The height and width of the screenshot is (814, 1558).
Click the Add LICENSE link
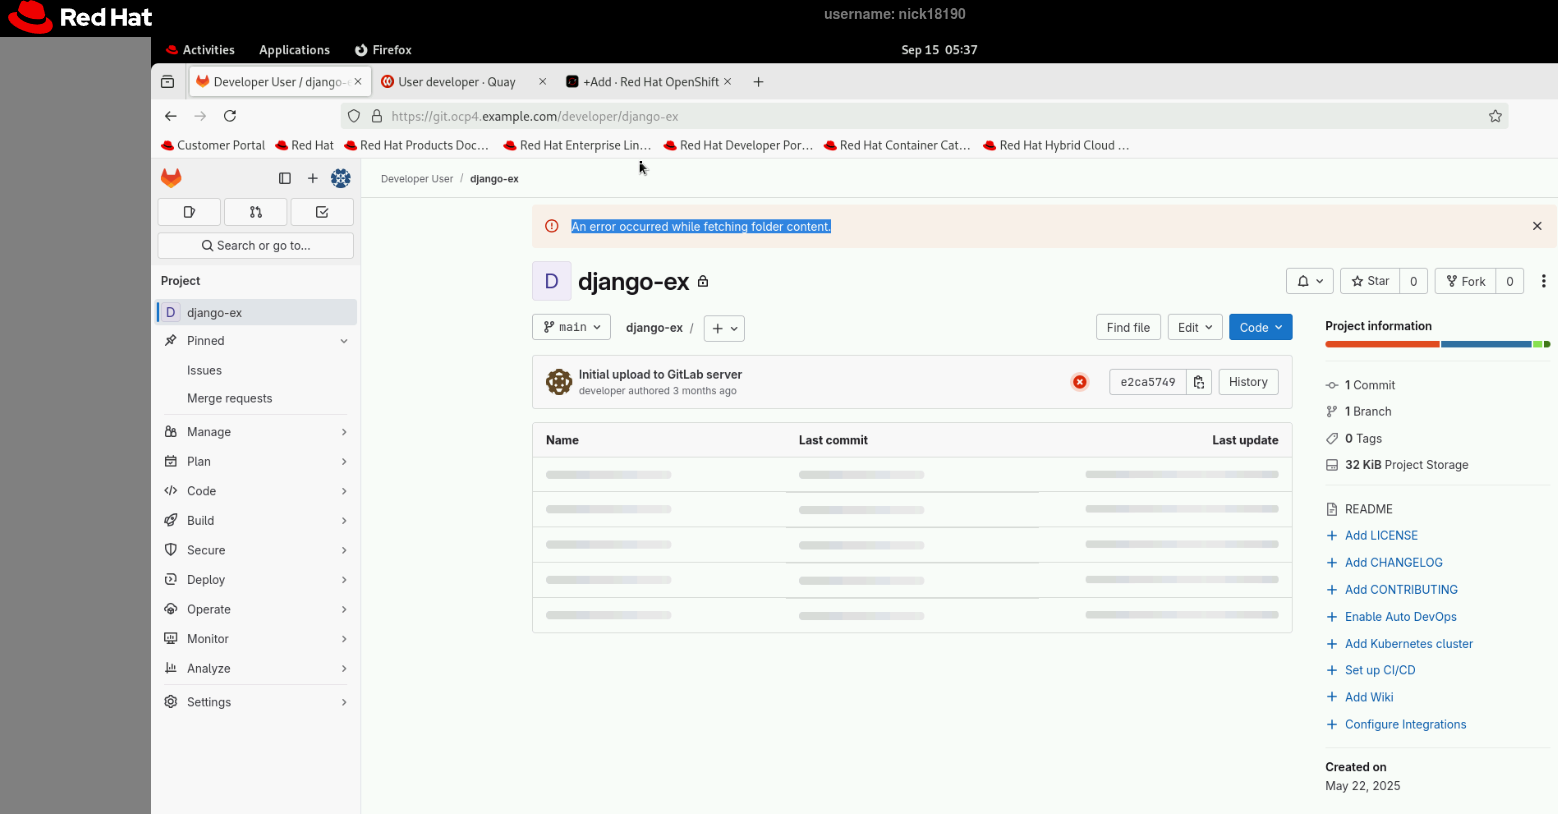pyautogui.click(x=1381, y=536)
